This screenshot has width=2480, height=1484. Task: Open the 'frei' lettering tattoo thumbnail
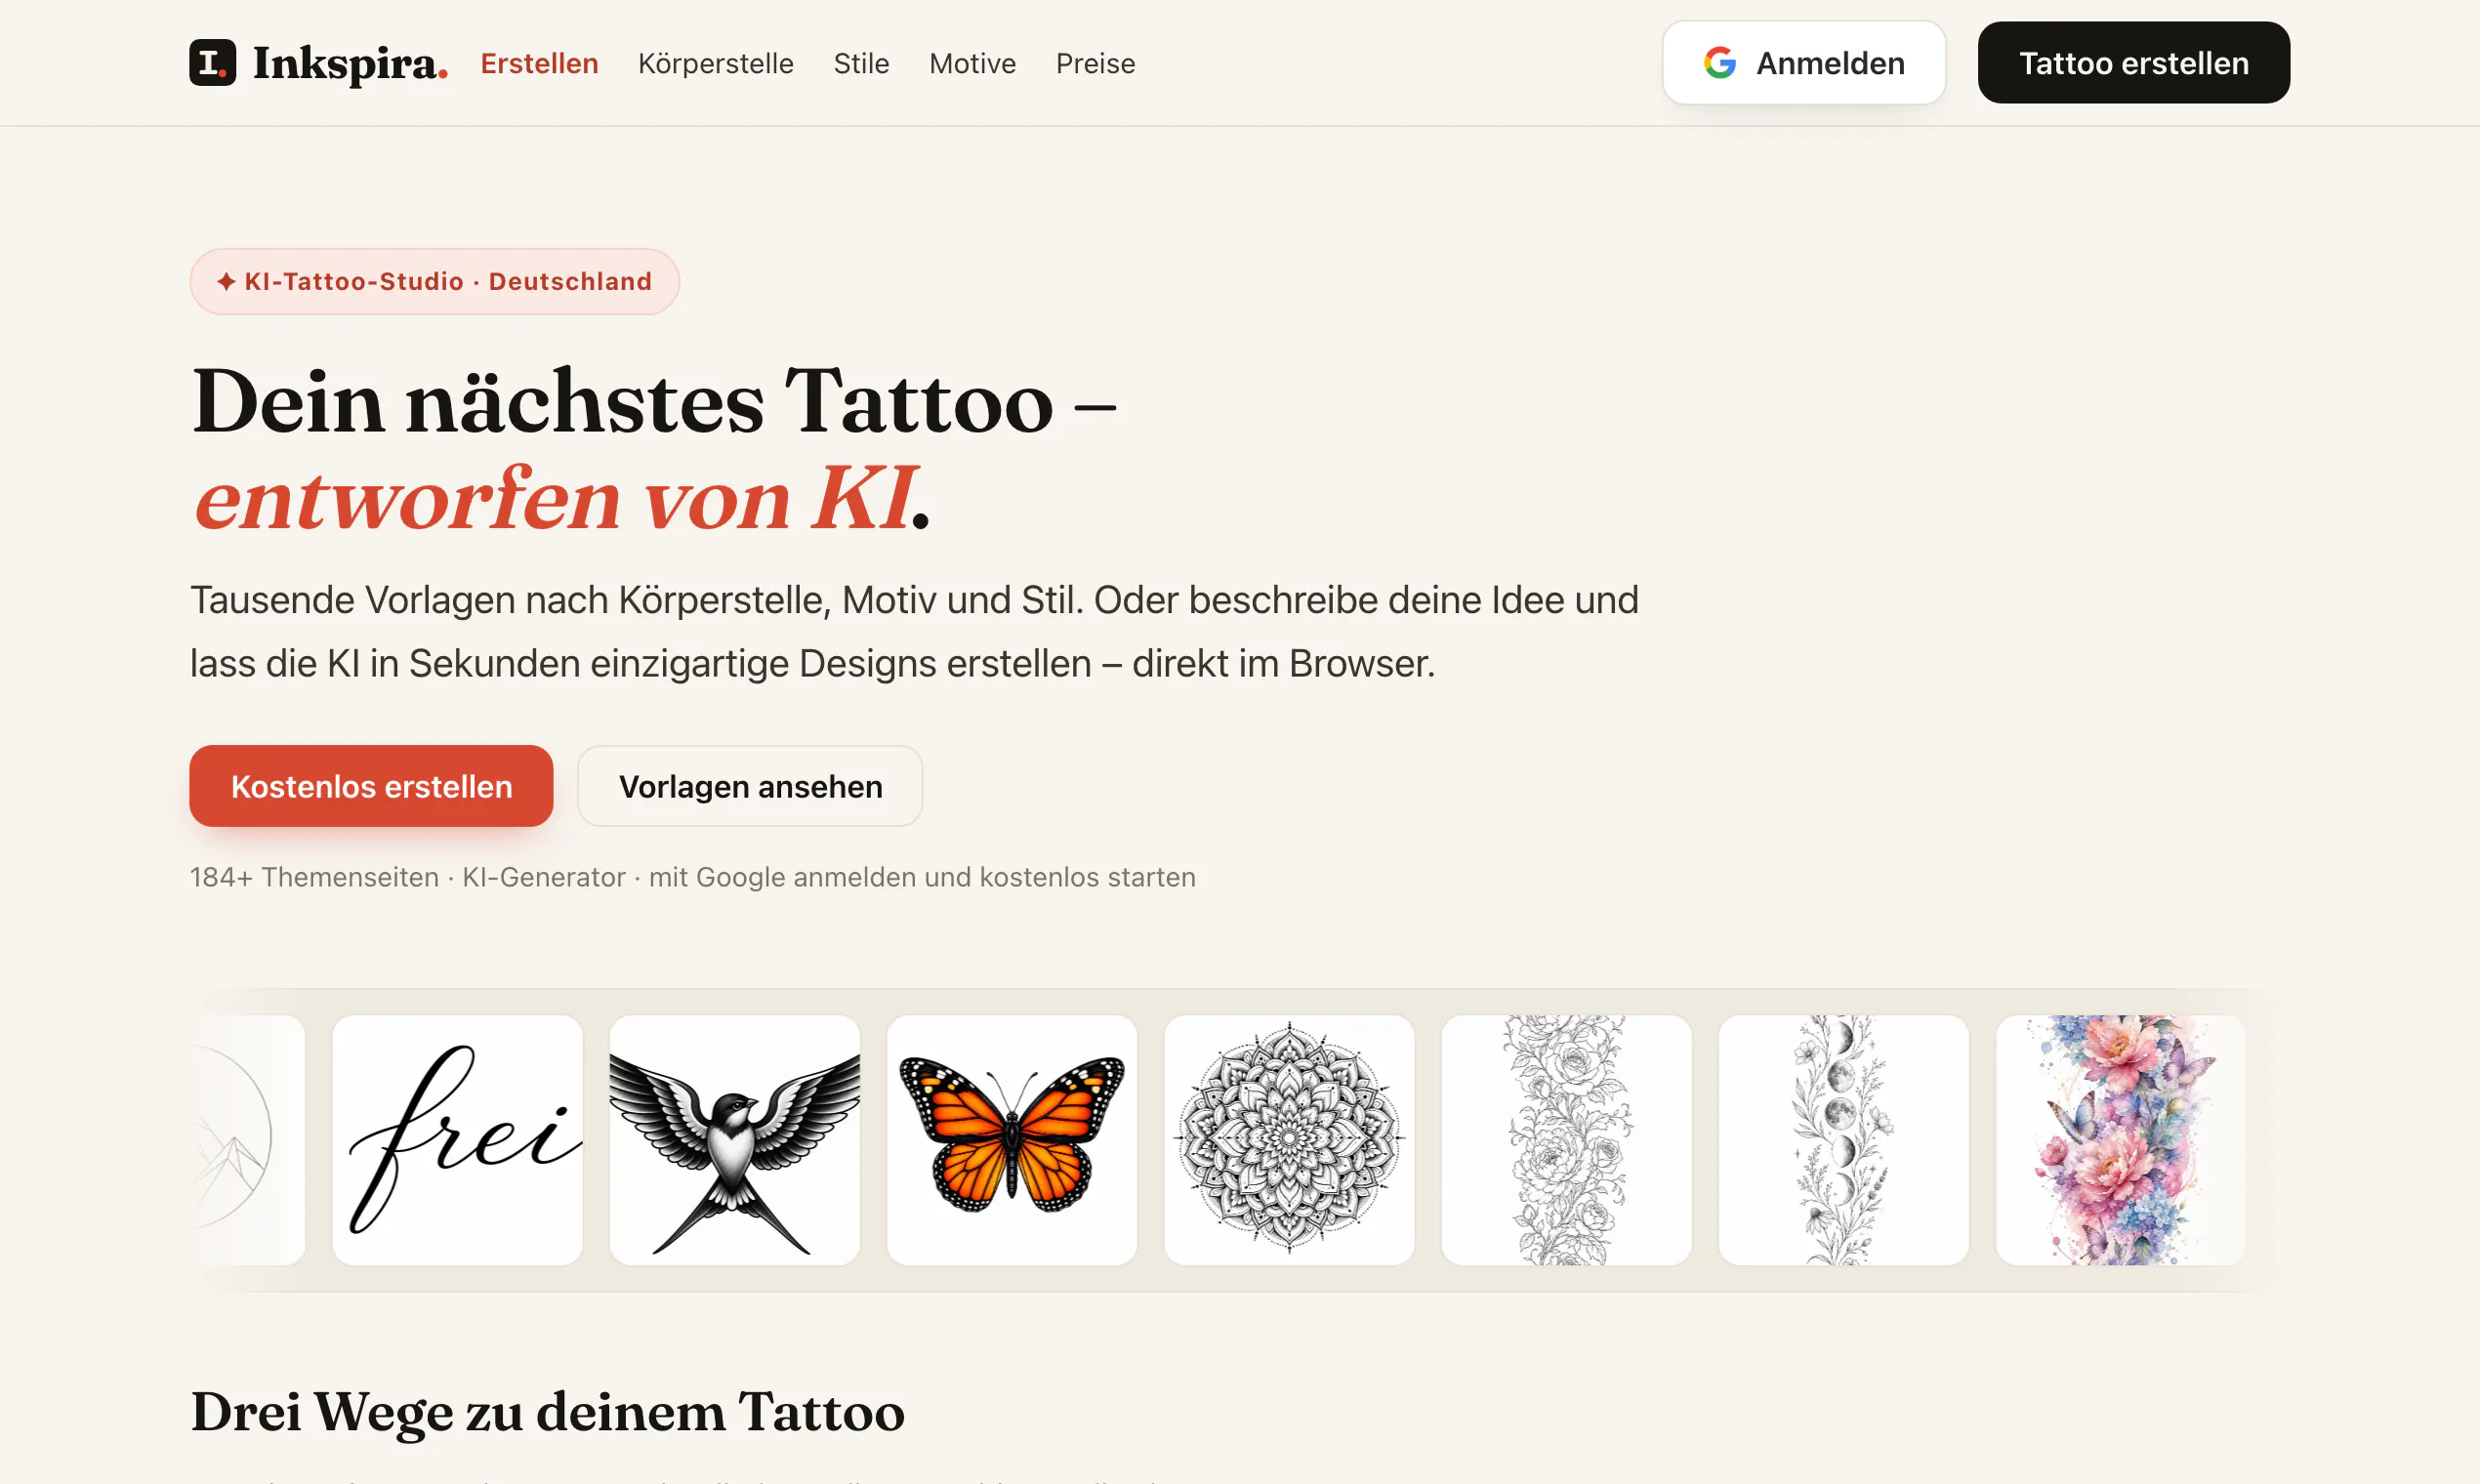457,1140
